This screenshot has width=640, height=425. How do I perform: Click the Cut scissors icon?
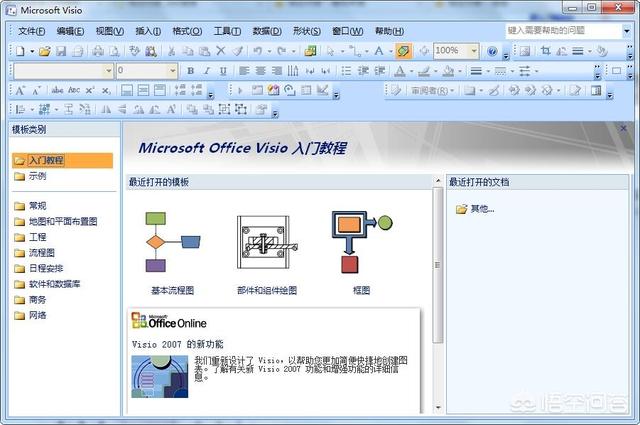[x=171, y=51]
